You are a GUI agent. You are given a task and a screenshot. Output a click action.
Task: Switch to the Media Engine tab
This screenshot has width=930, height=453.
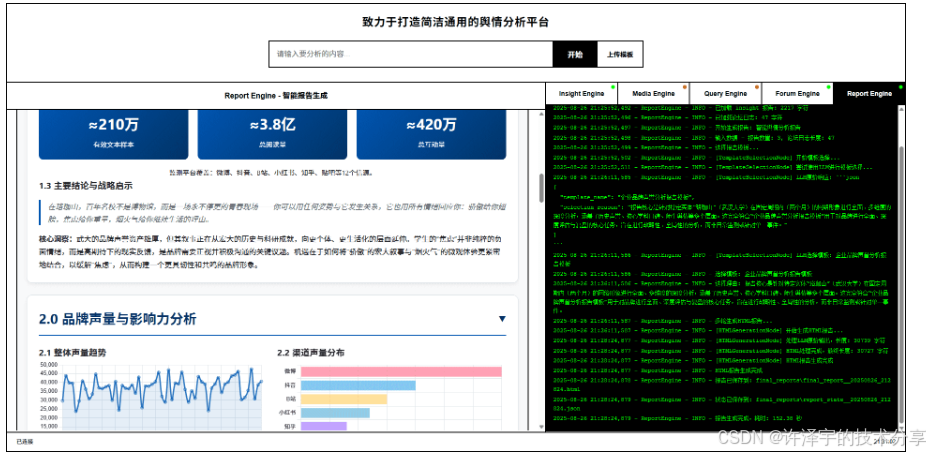click(654, 94)
